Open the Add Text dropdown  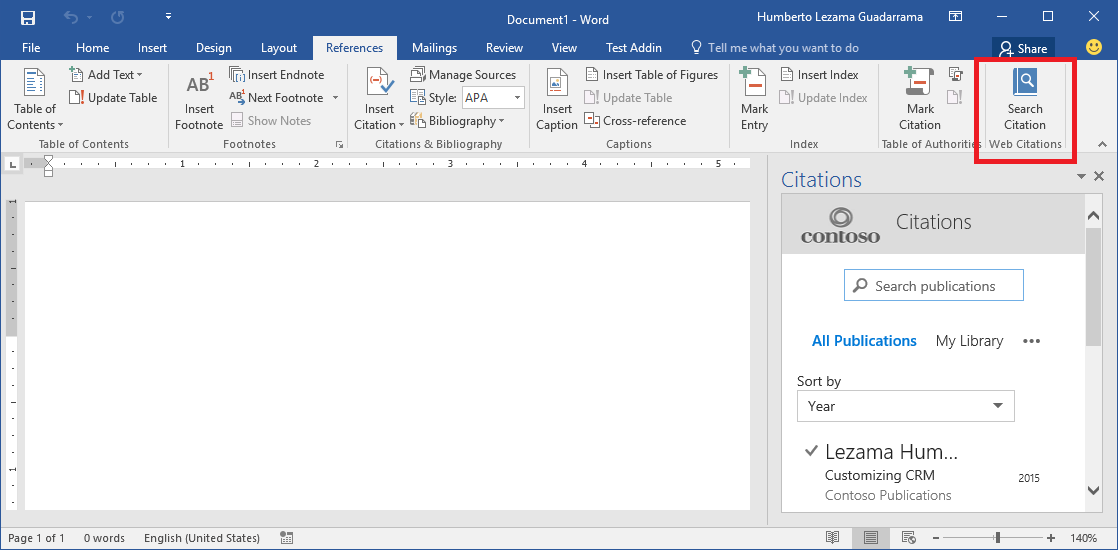pos(106,75)
